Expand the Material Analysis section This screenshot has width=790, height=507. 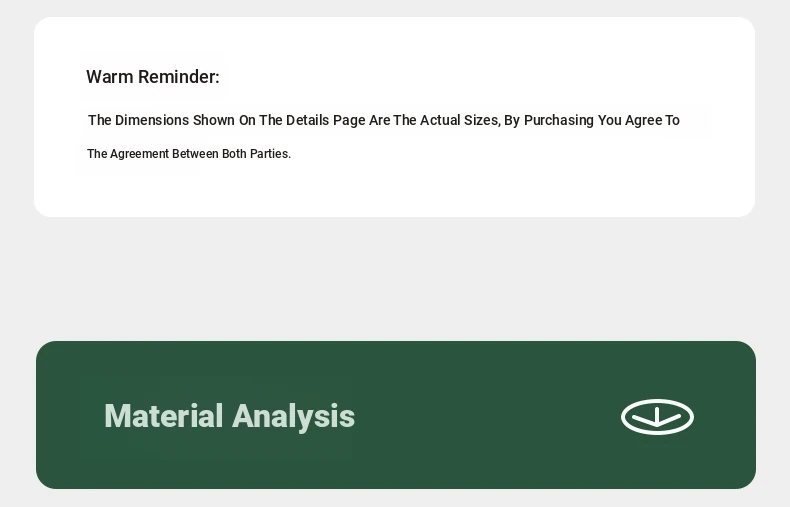[396, 415]
